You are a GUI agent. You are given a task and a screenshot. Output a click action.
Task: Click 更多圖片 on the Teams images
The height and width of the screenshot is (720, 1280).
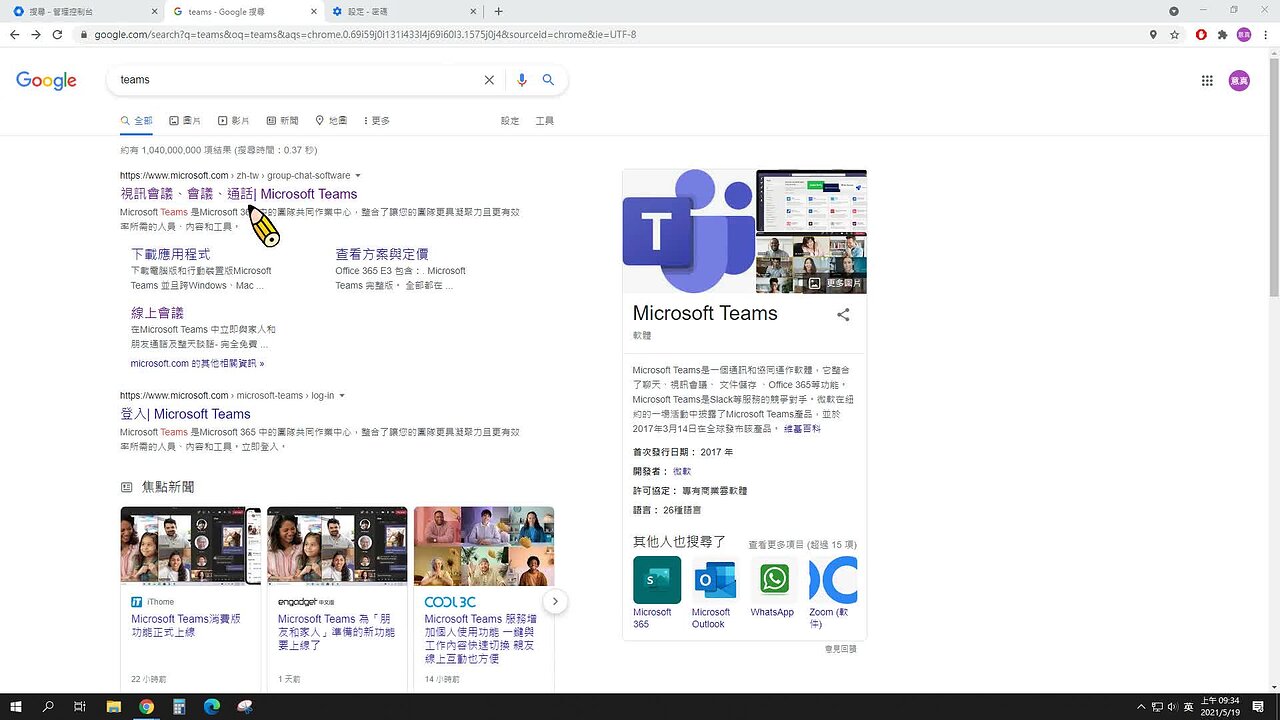(x=836, y=284)
